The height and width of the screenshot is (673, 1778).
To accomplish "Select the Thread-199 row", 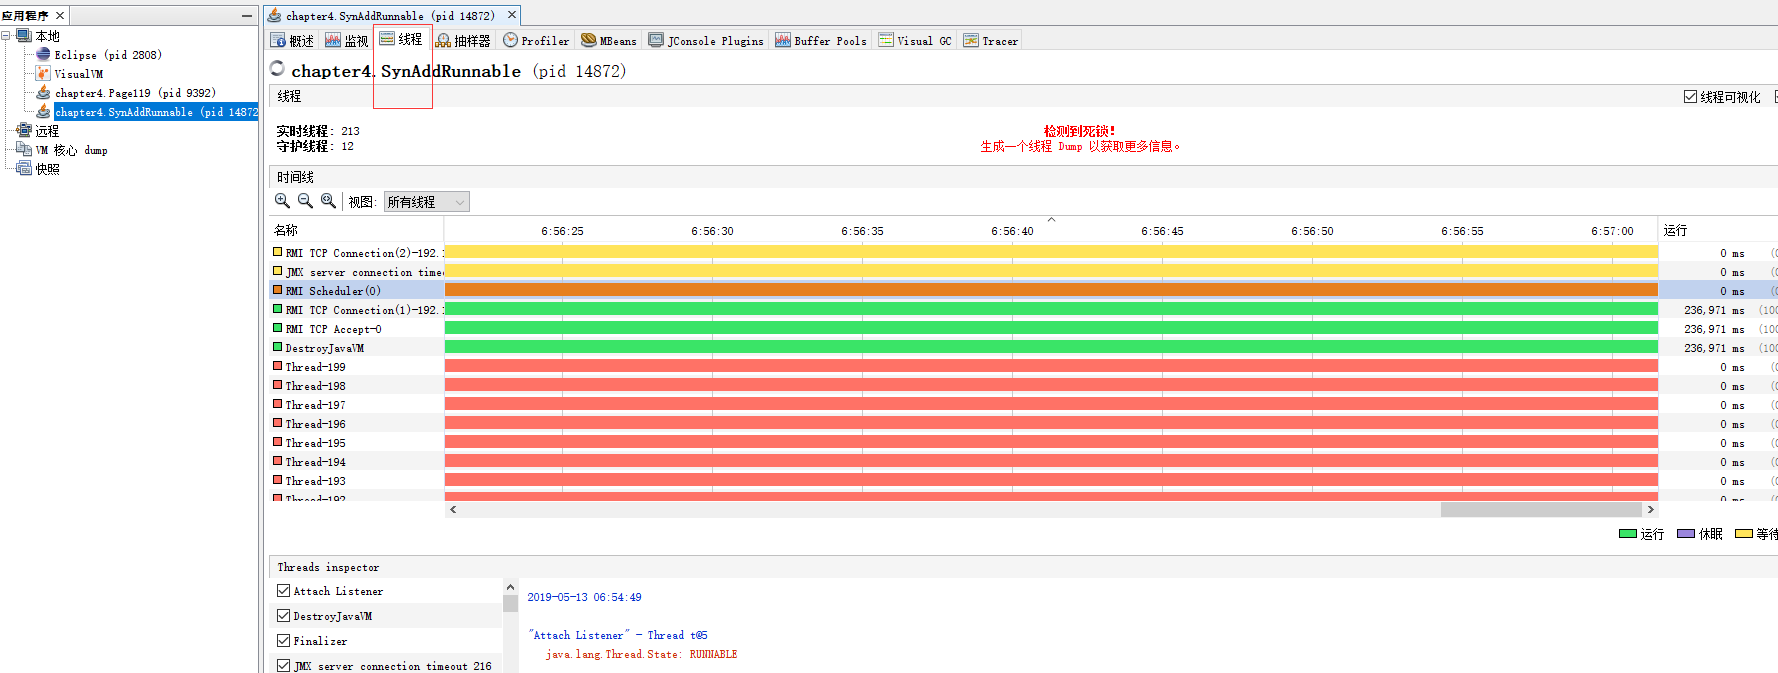I will point(357,367).
